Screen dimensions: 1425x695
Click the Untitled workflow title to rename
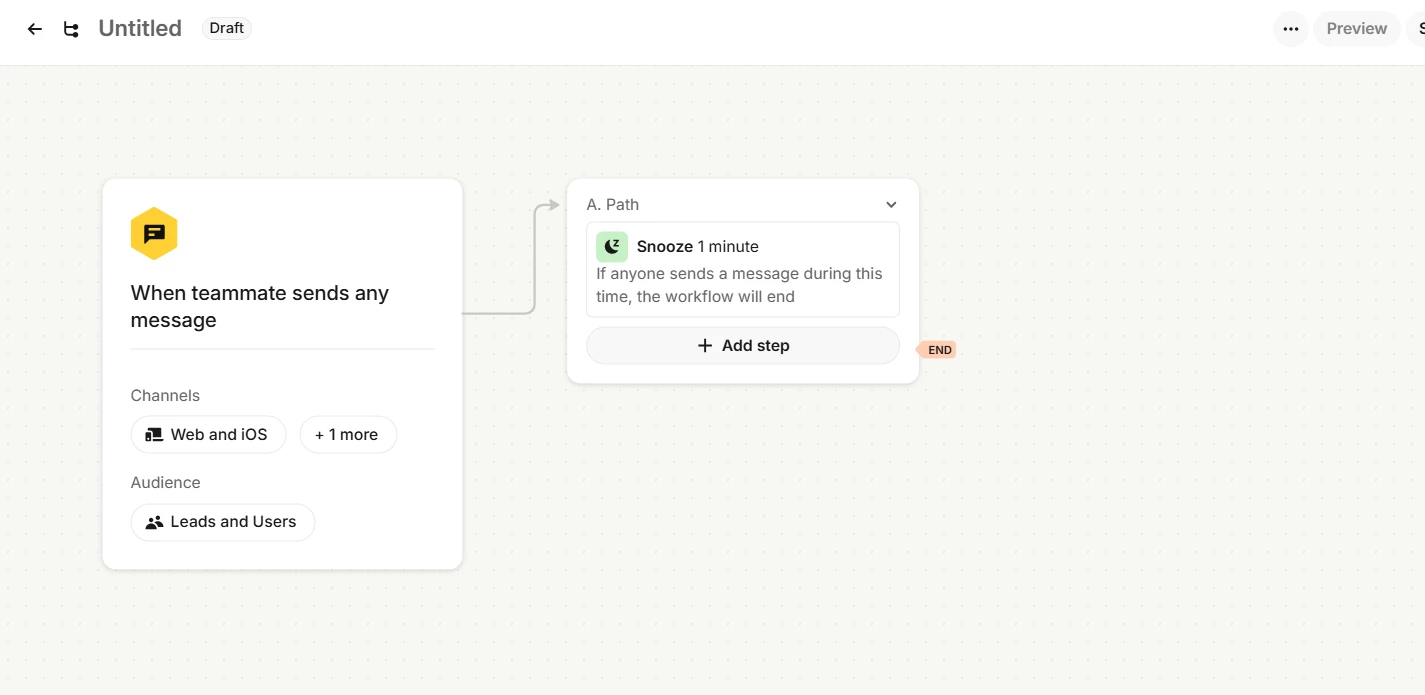140,29
